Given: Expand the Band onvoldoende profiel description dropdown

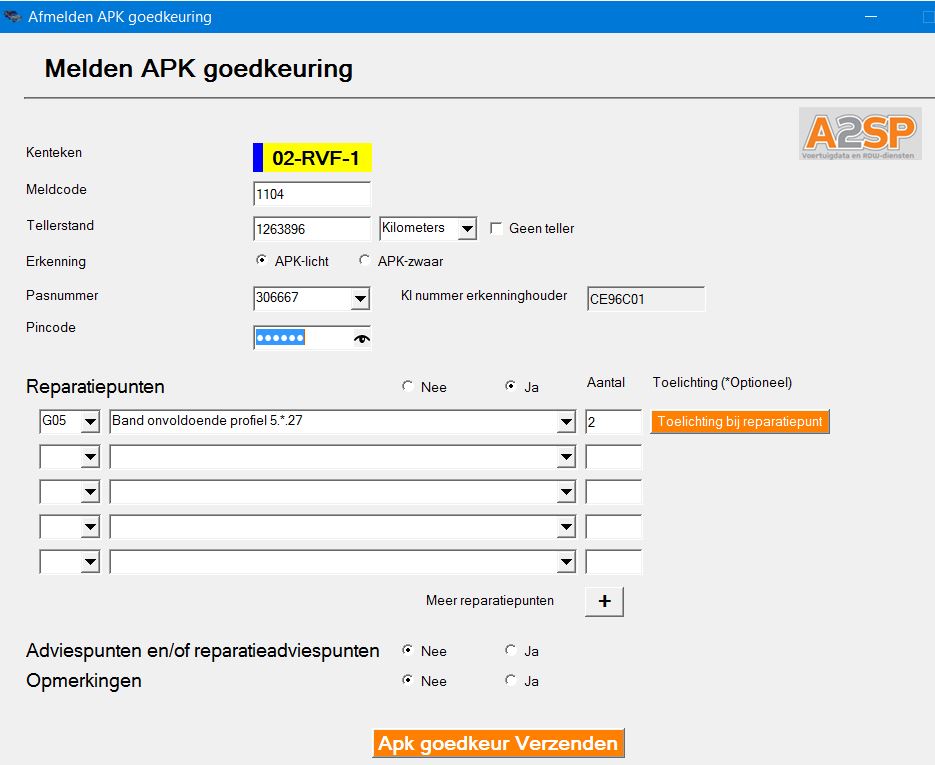Looking at the screenshot, I should [566, 422].
